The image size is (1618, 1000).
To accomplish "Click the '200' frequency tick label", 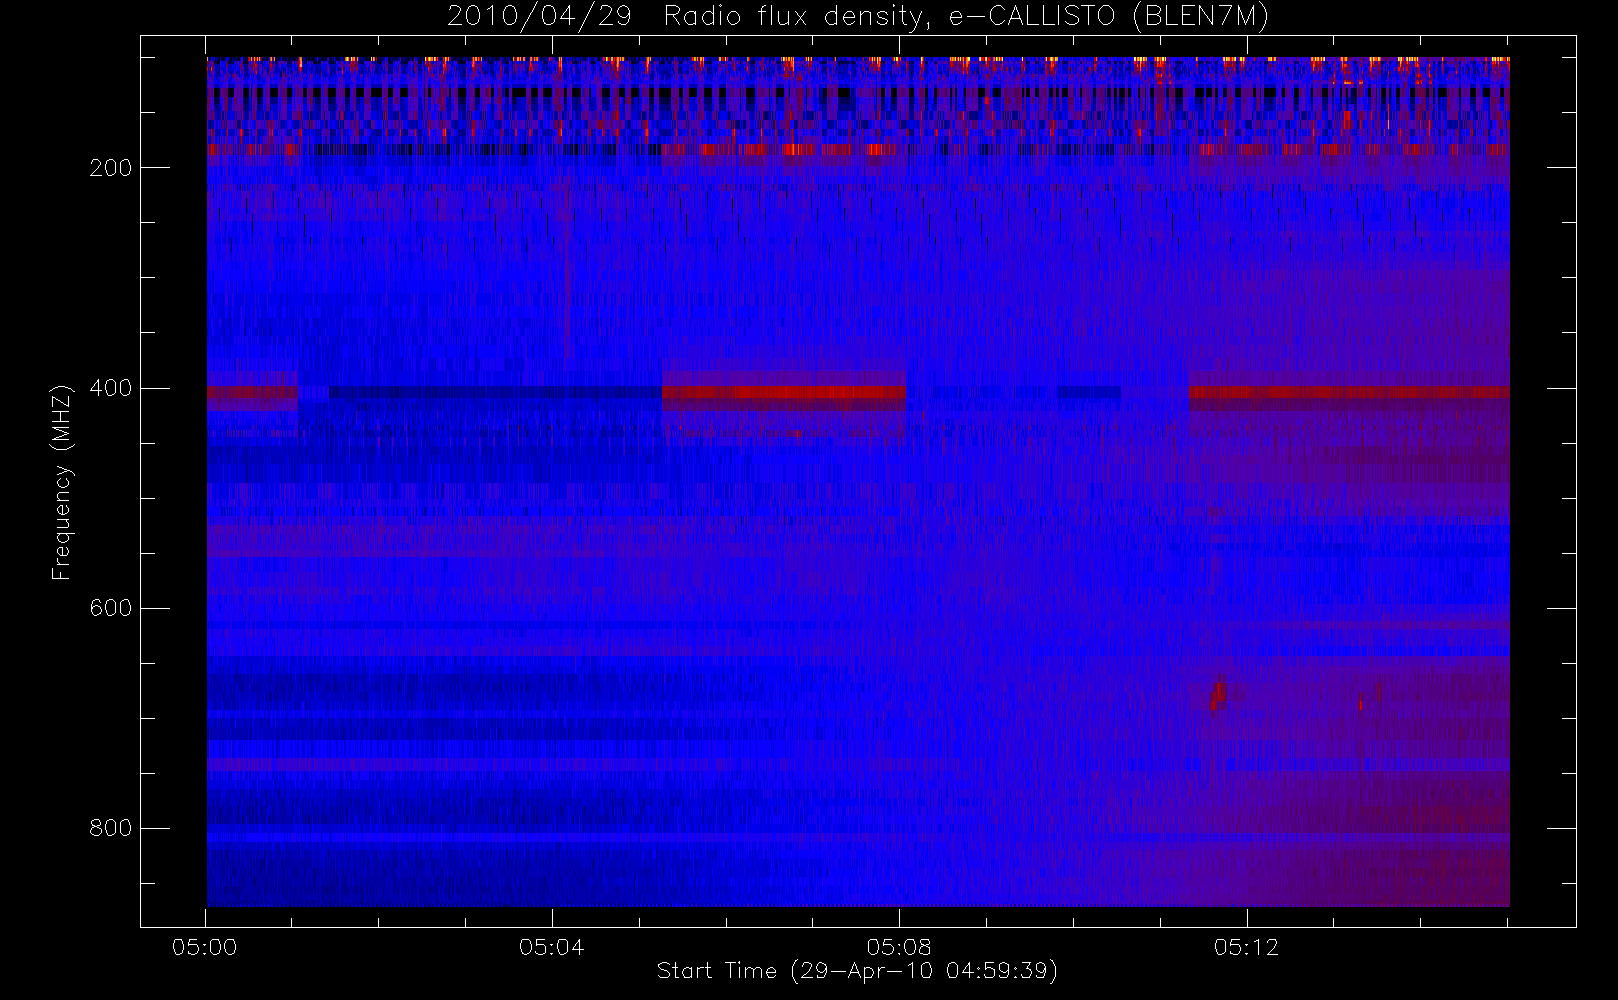I will click(x=110, y=168).
